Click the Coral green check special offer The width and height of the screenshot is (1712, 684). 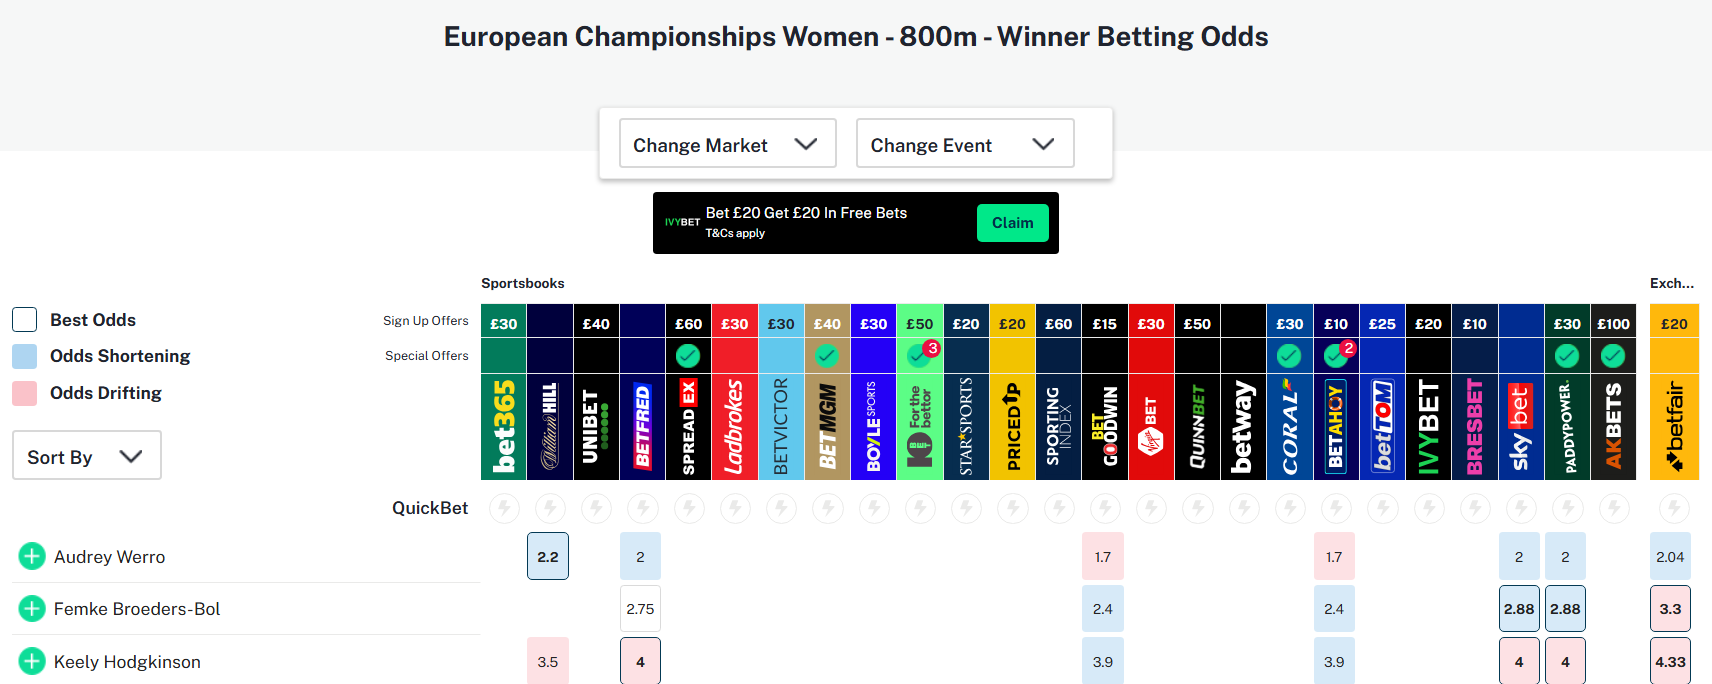pyautogui.click(x=1289, y=355)
